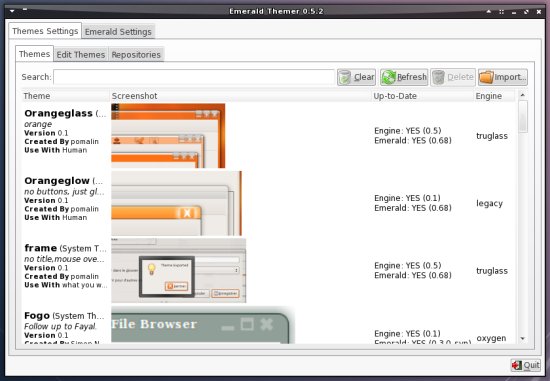Select the Themes Settings tab
The image size is (550, 381).
[45, 31]
